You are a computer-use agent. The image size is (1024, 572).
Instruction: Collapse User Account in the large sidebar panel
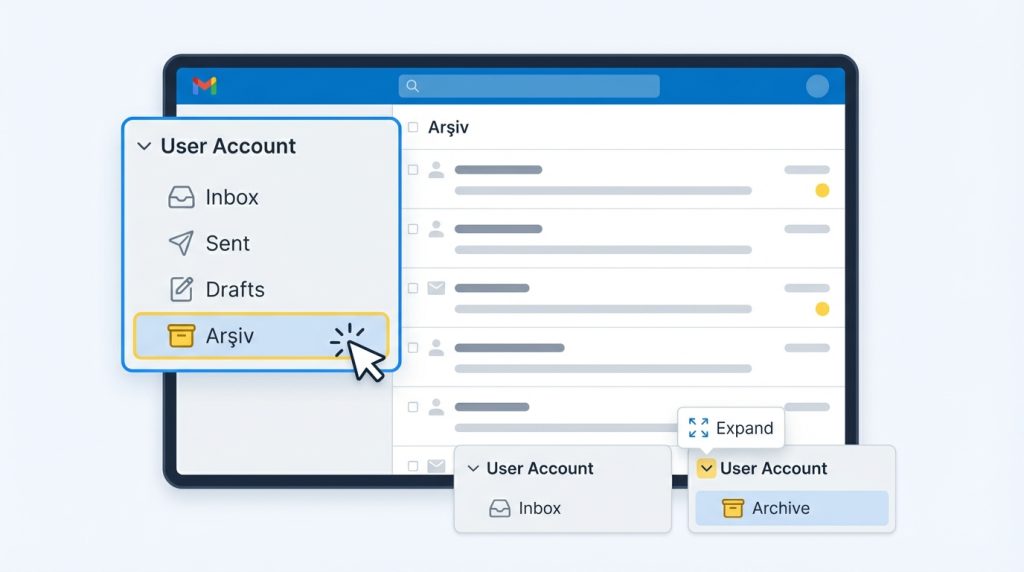[143, 146]
